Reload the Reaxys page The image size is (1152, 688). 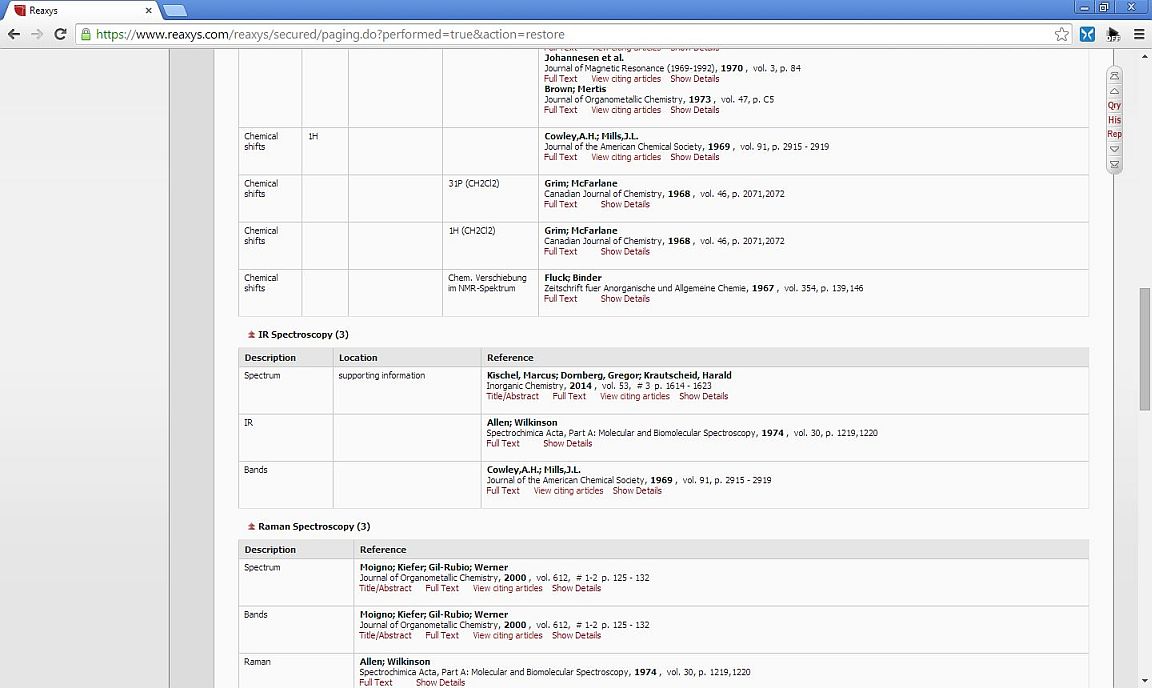coord(60,34)
